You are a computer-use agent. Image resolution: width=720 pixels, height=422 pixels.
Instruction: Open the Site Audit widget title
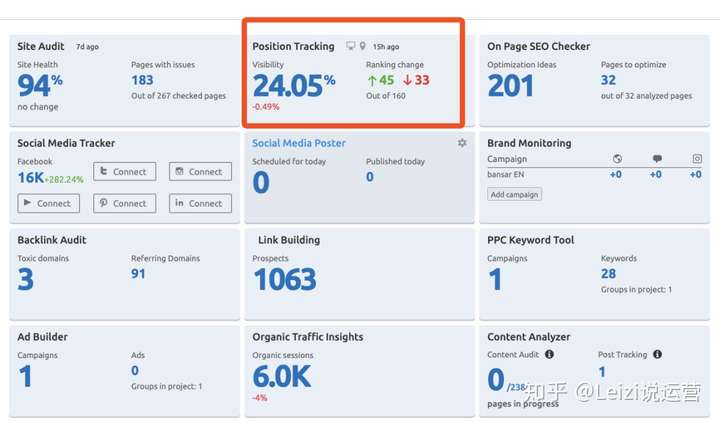pos(41,46)
